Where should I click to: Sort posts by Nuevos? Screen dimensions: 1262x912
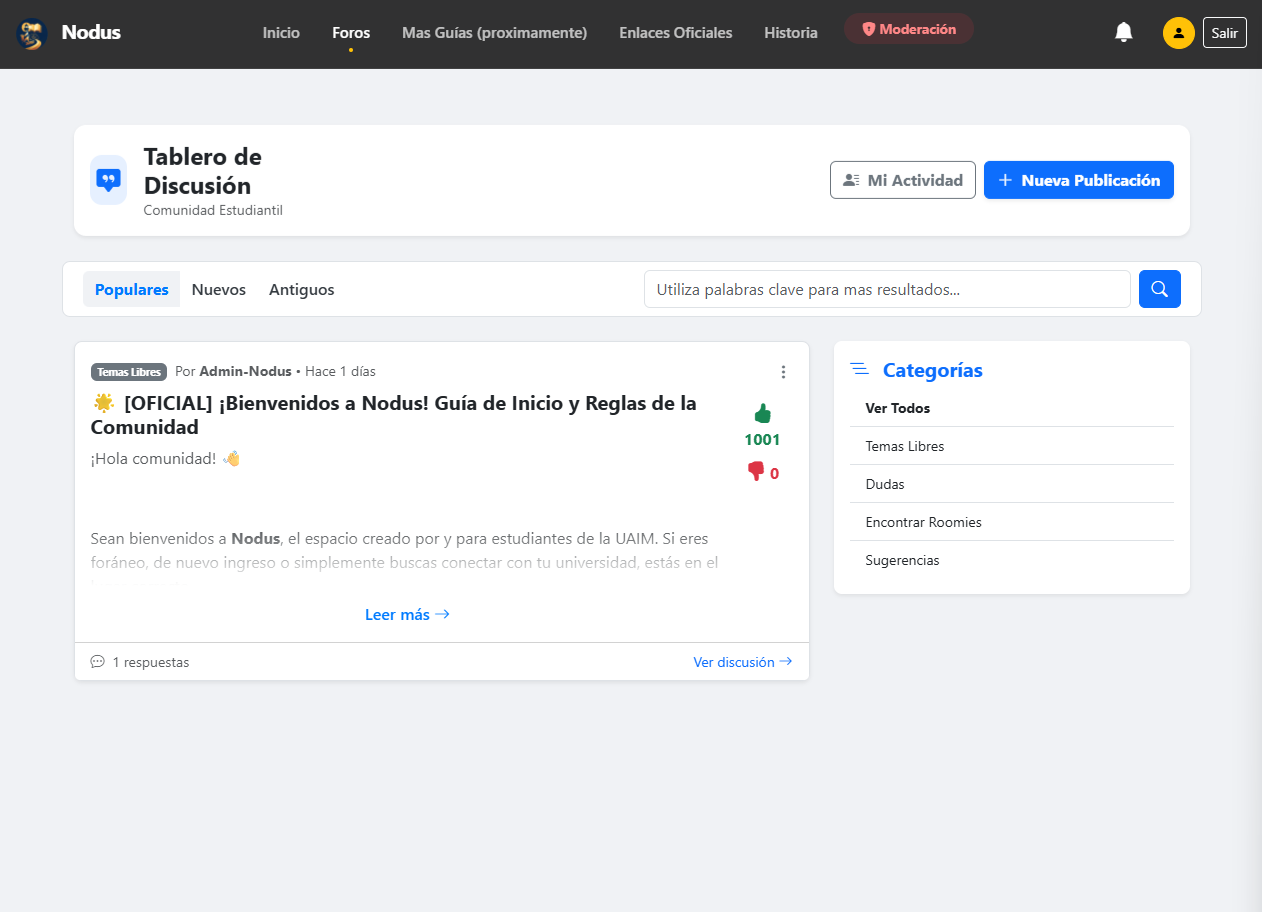pyautogui.click(x=218, y=289)
